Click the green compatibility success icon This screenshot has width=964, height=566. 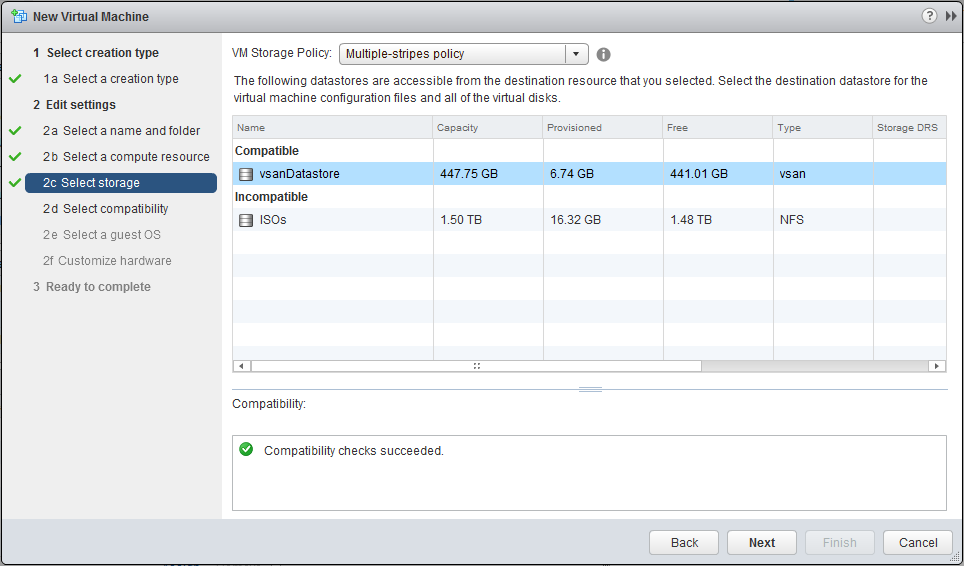[x=246, y=450]
